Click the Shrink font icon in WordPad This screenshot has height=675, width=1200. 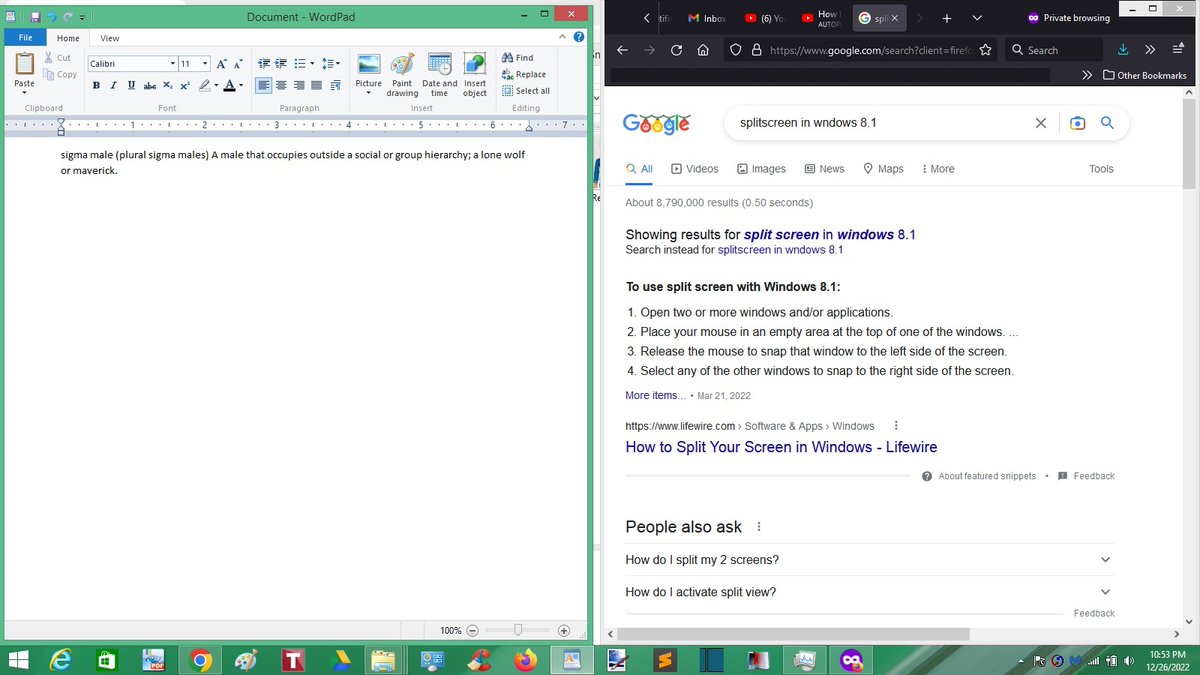237,63
